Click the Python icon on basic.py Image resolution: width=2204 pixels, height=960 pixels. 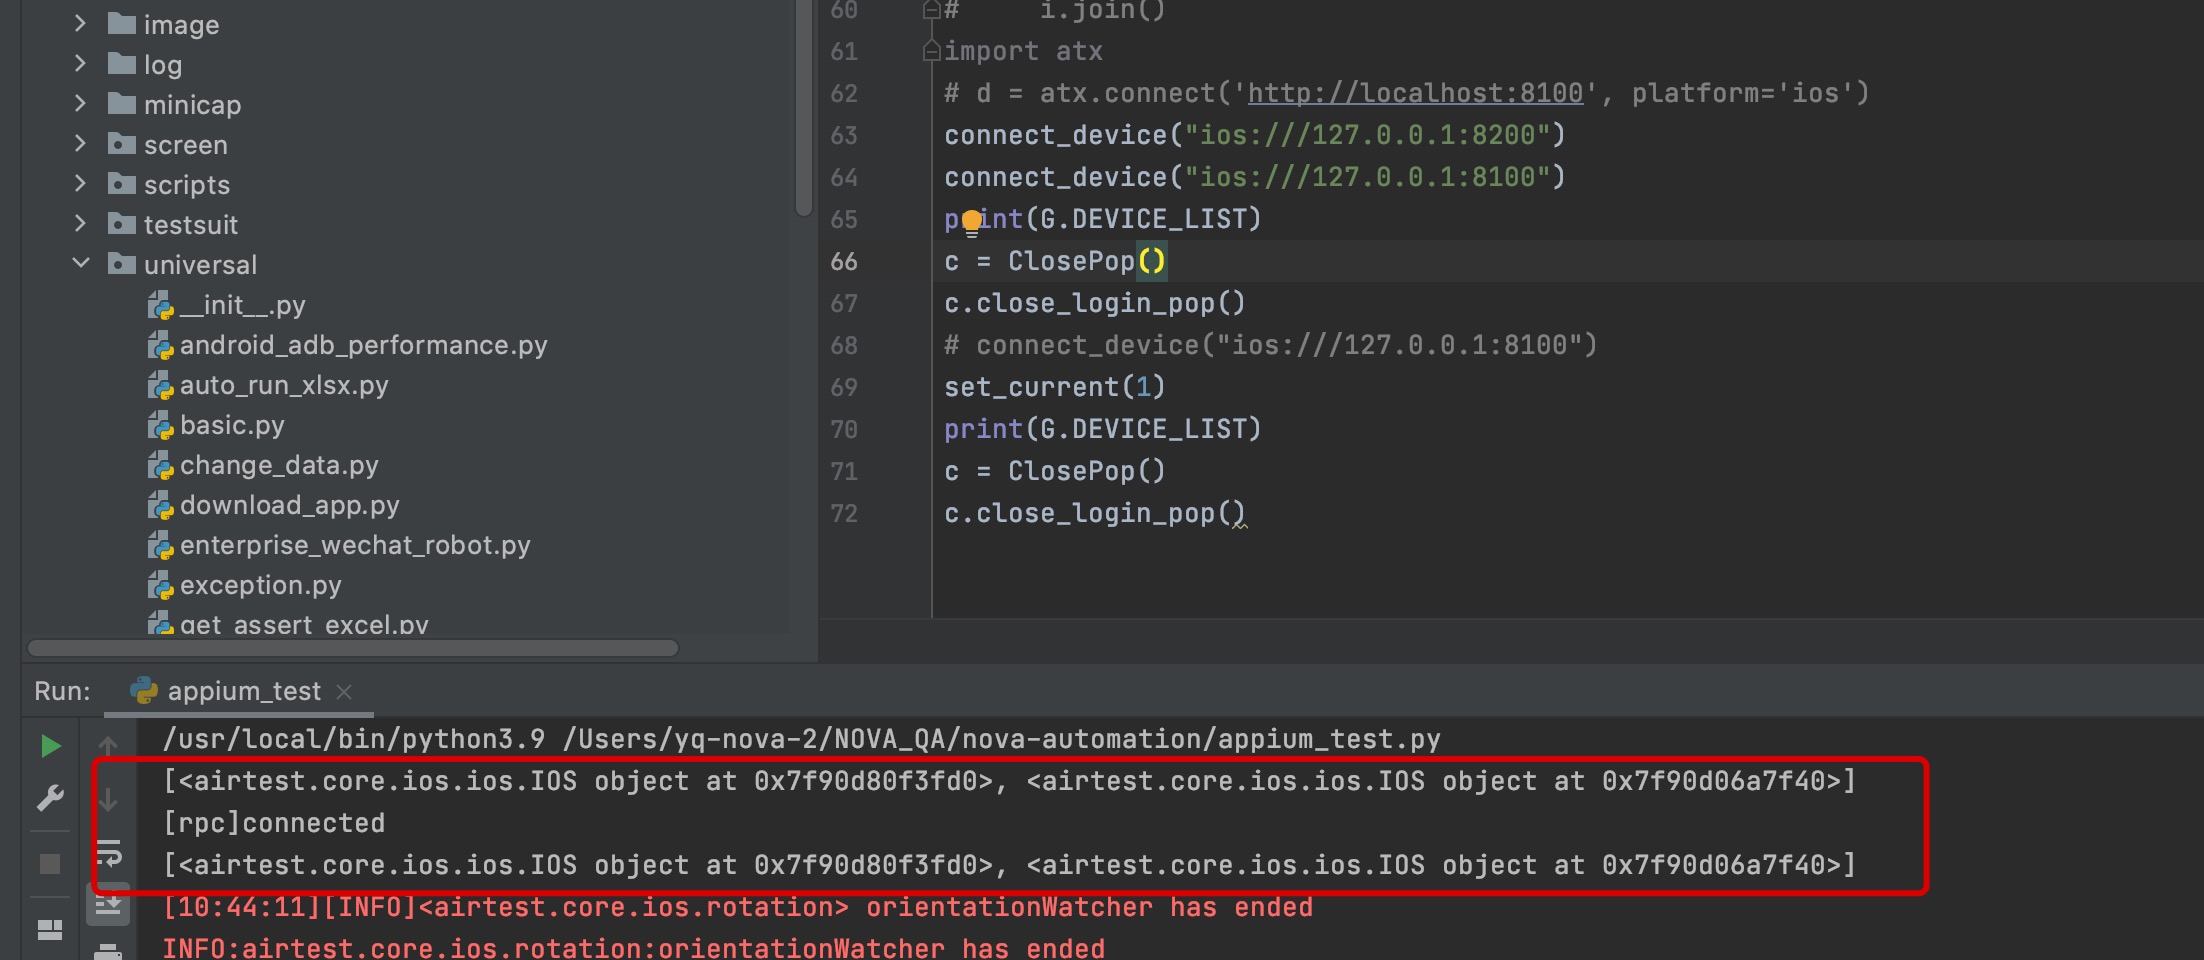coord(161,425)
